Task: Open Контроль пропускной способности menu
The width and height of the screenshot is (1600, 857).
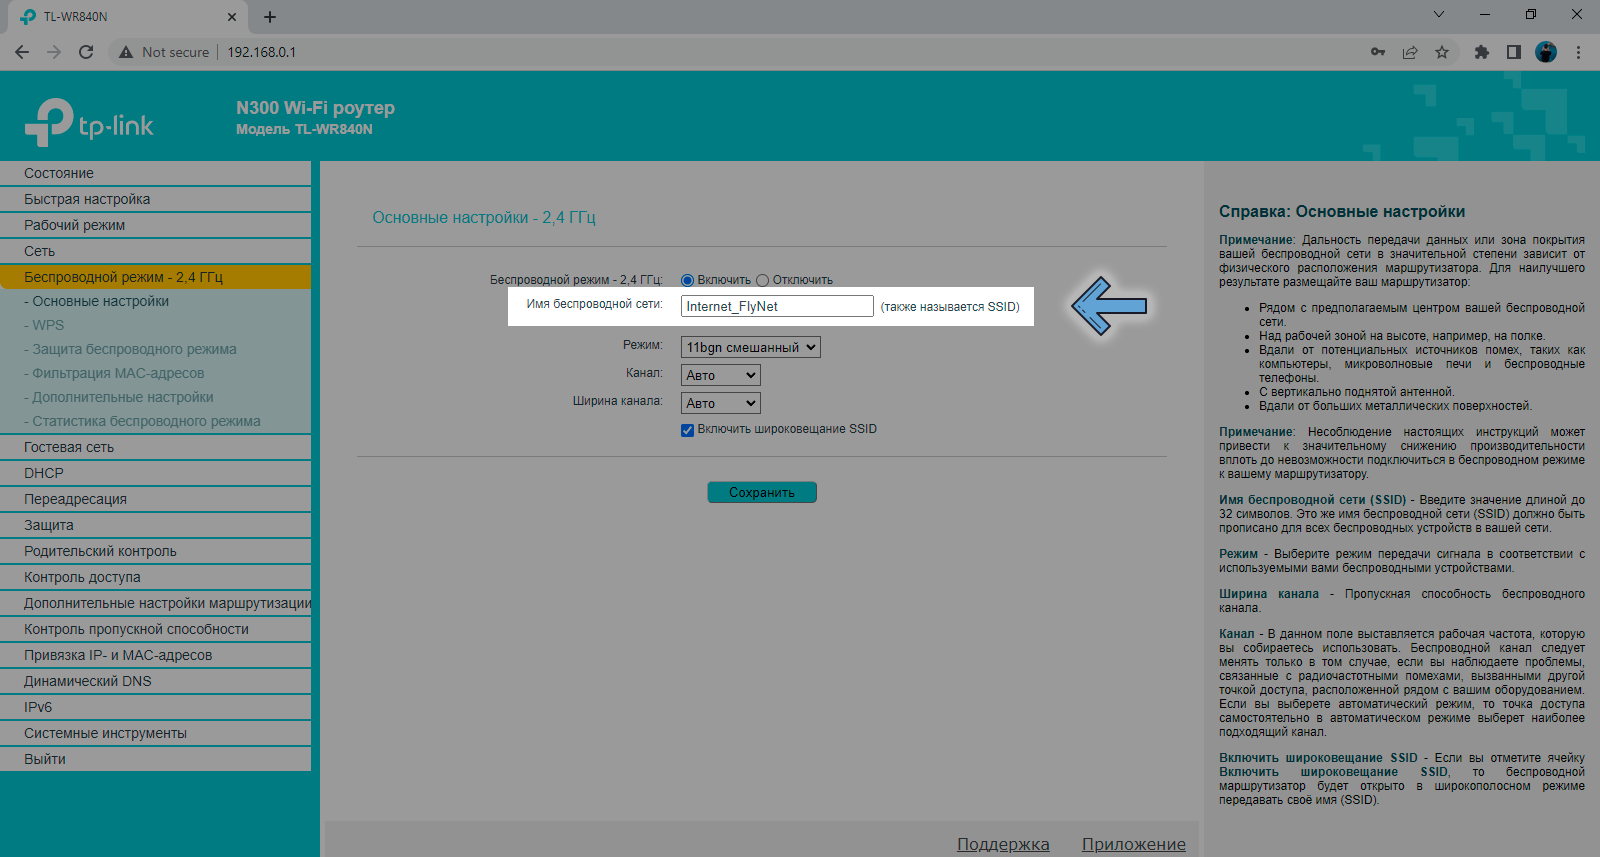Action: coord(155,629)
